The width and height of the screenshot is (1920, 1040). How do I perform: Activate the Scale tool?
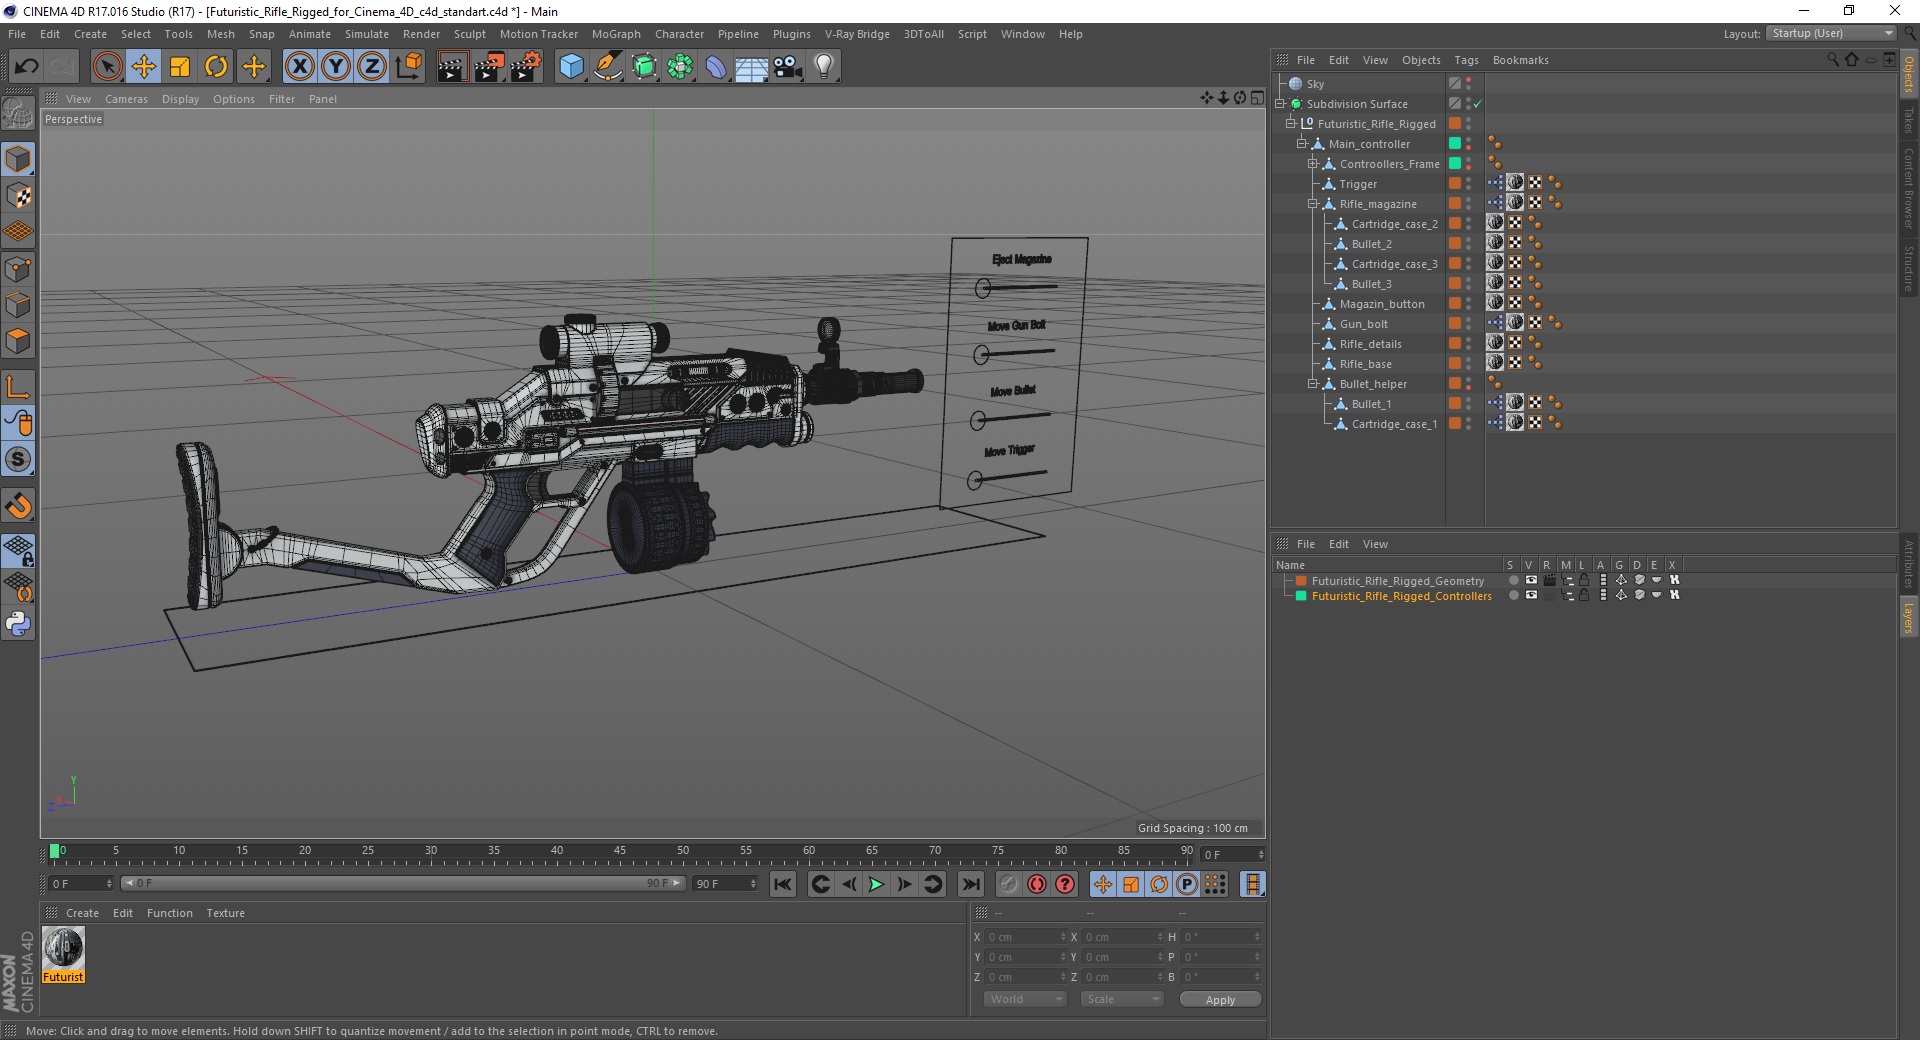pos(180,67)
